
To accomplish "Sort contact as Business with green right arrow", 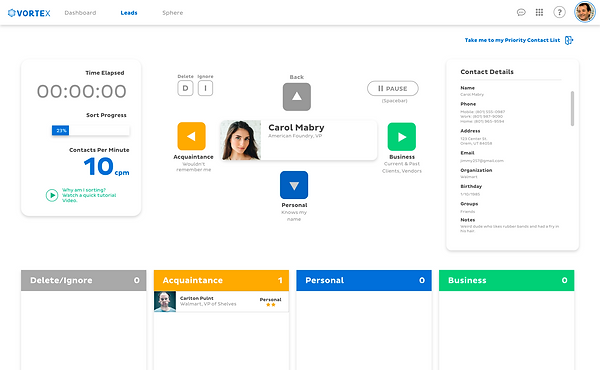I will [x=402, y=137].
